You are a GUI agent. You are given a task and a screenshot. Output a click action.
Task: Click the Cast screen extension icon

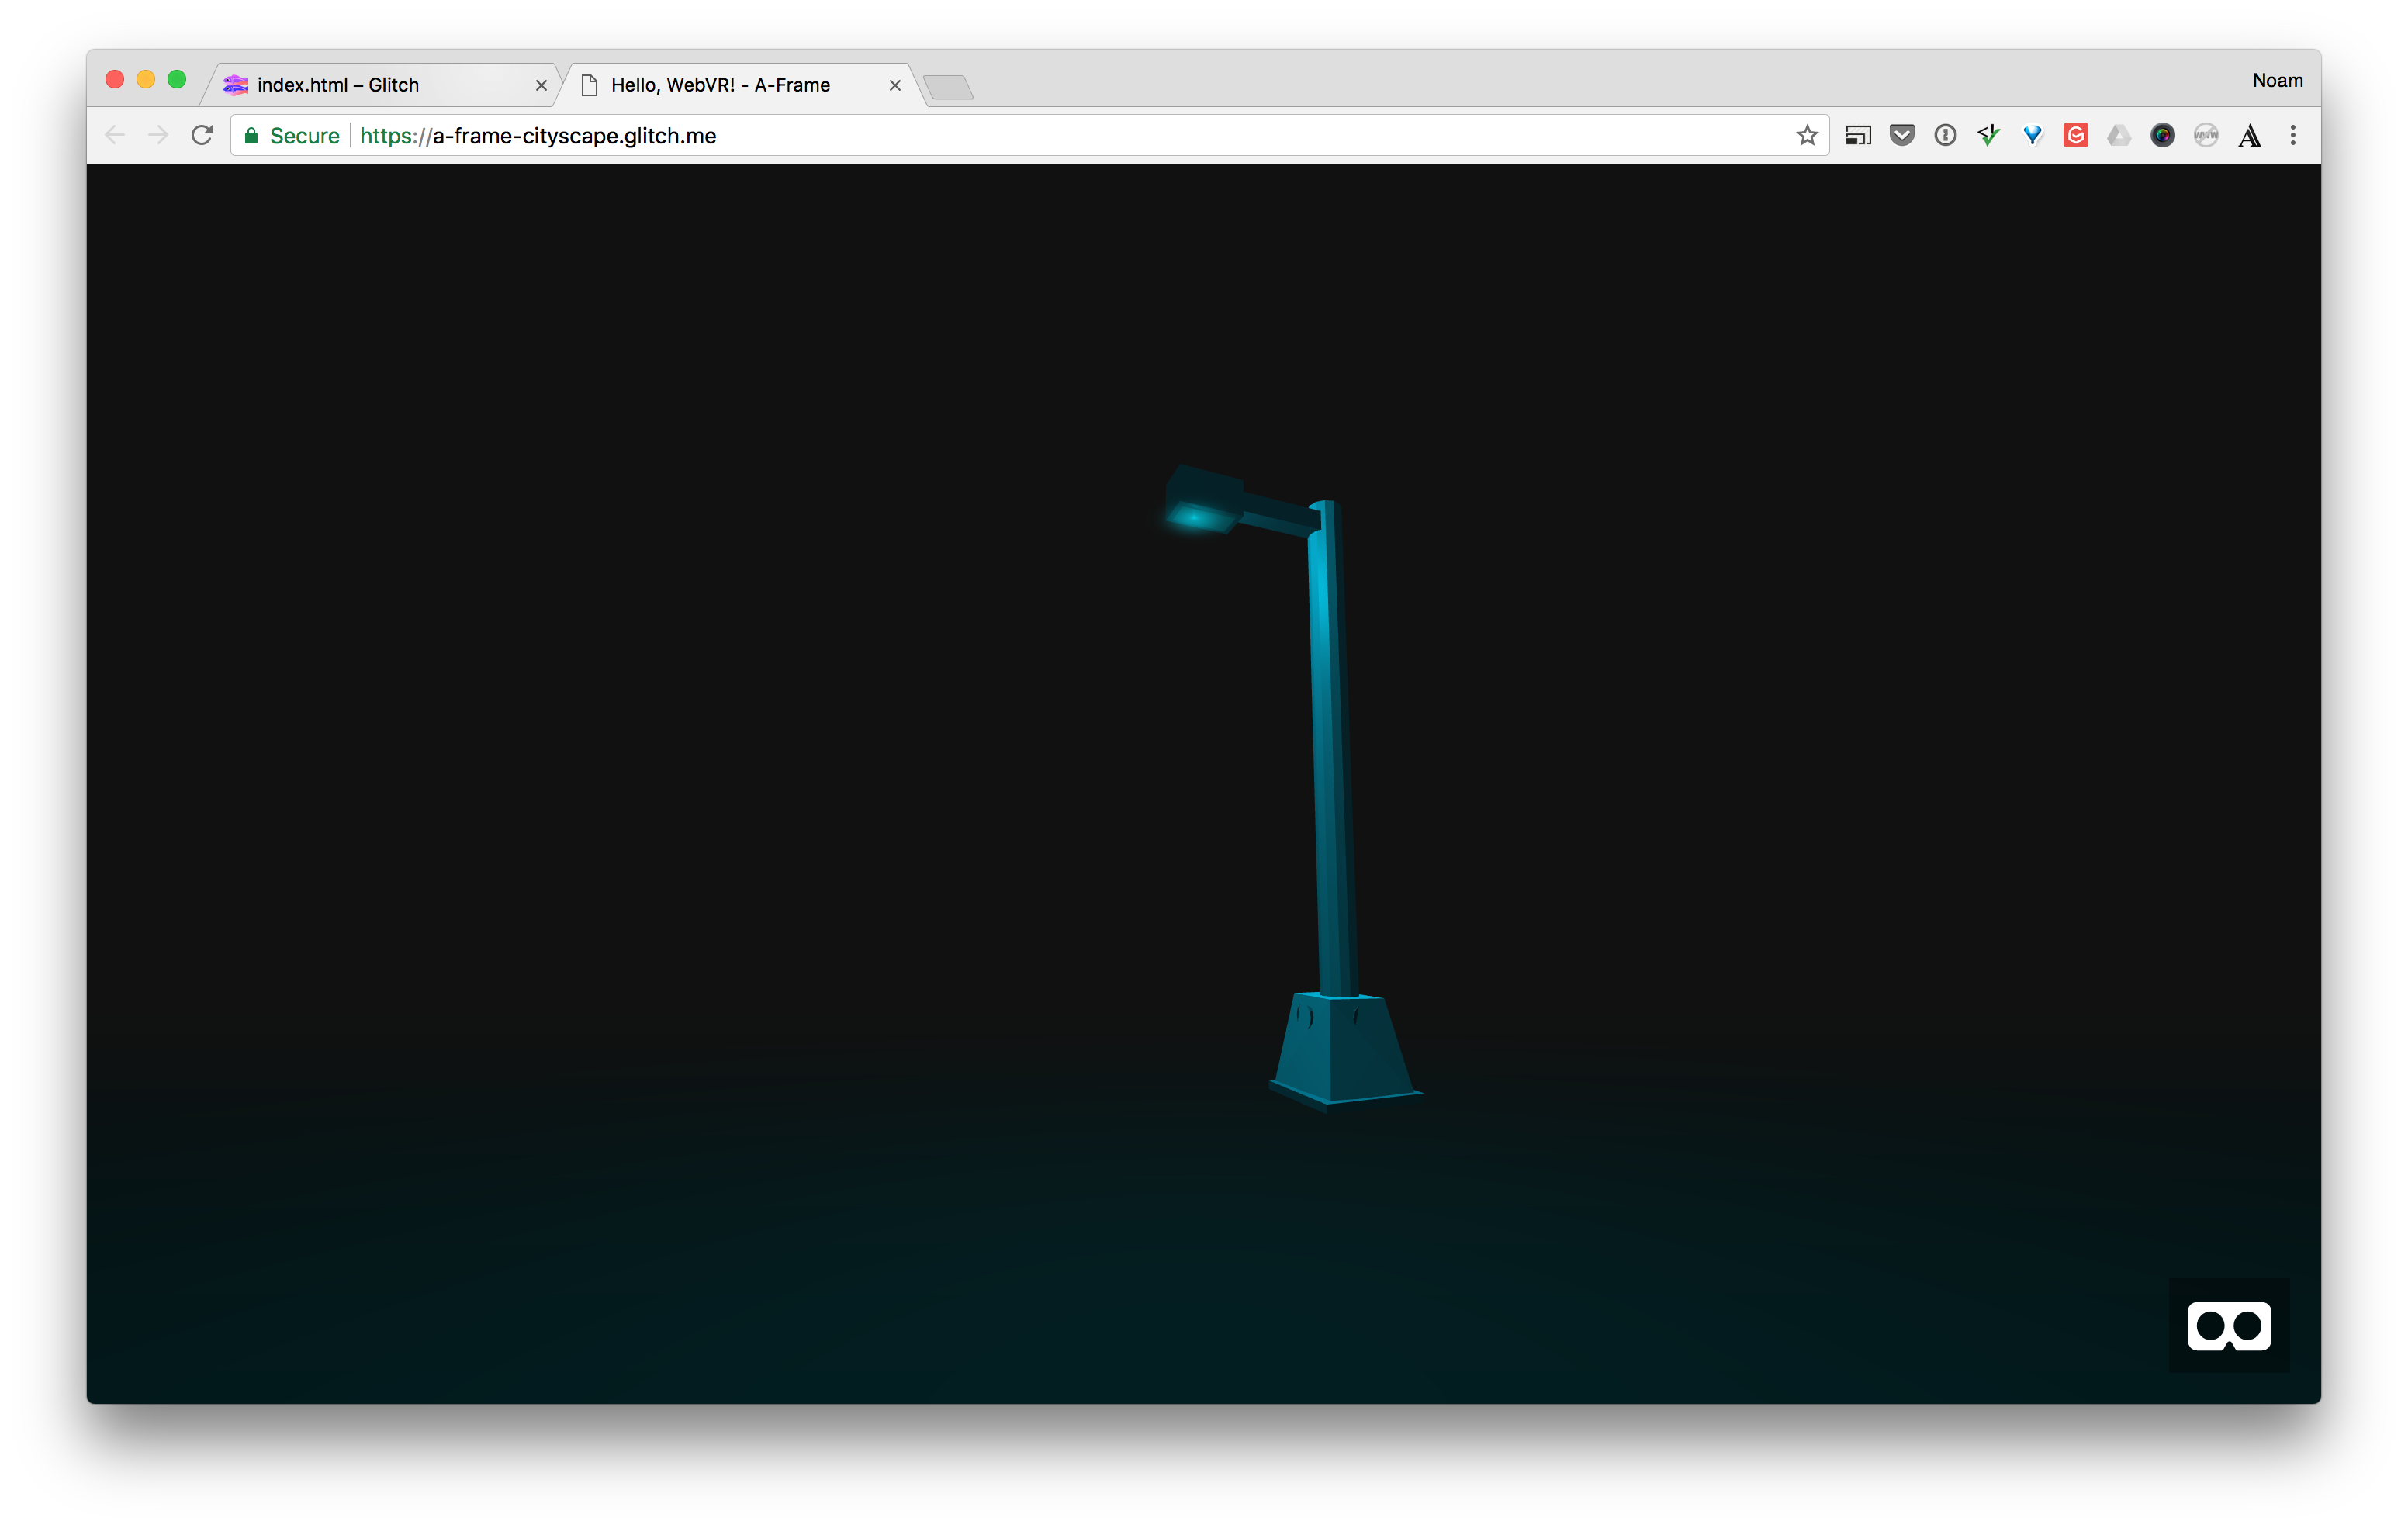[1857, 135]
